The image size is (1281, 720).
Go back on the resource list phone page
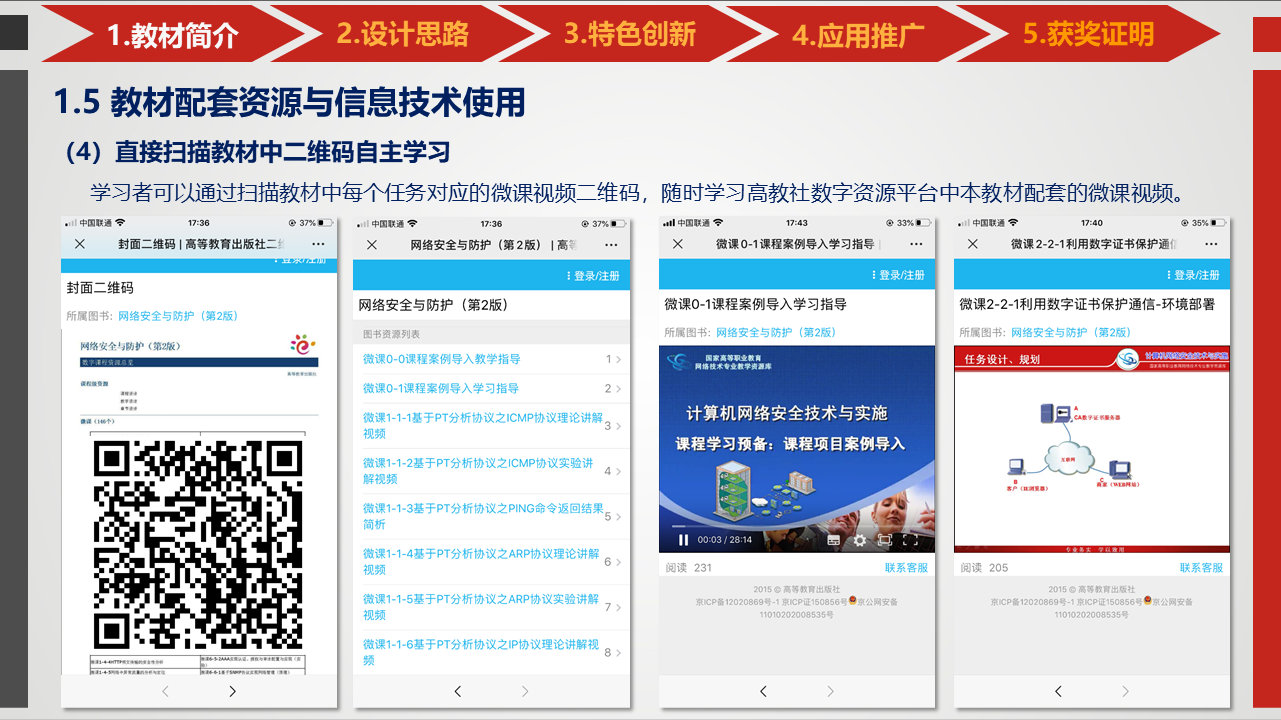coord(458,691)
